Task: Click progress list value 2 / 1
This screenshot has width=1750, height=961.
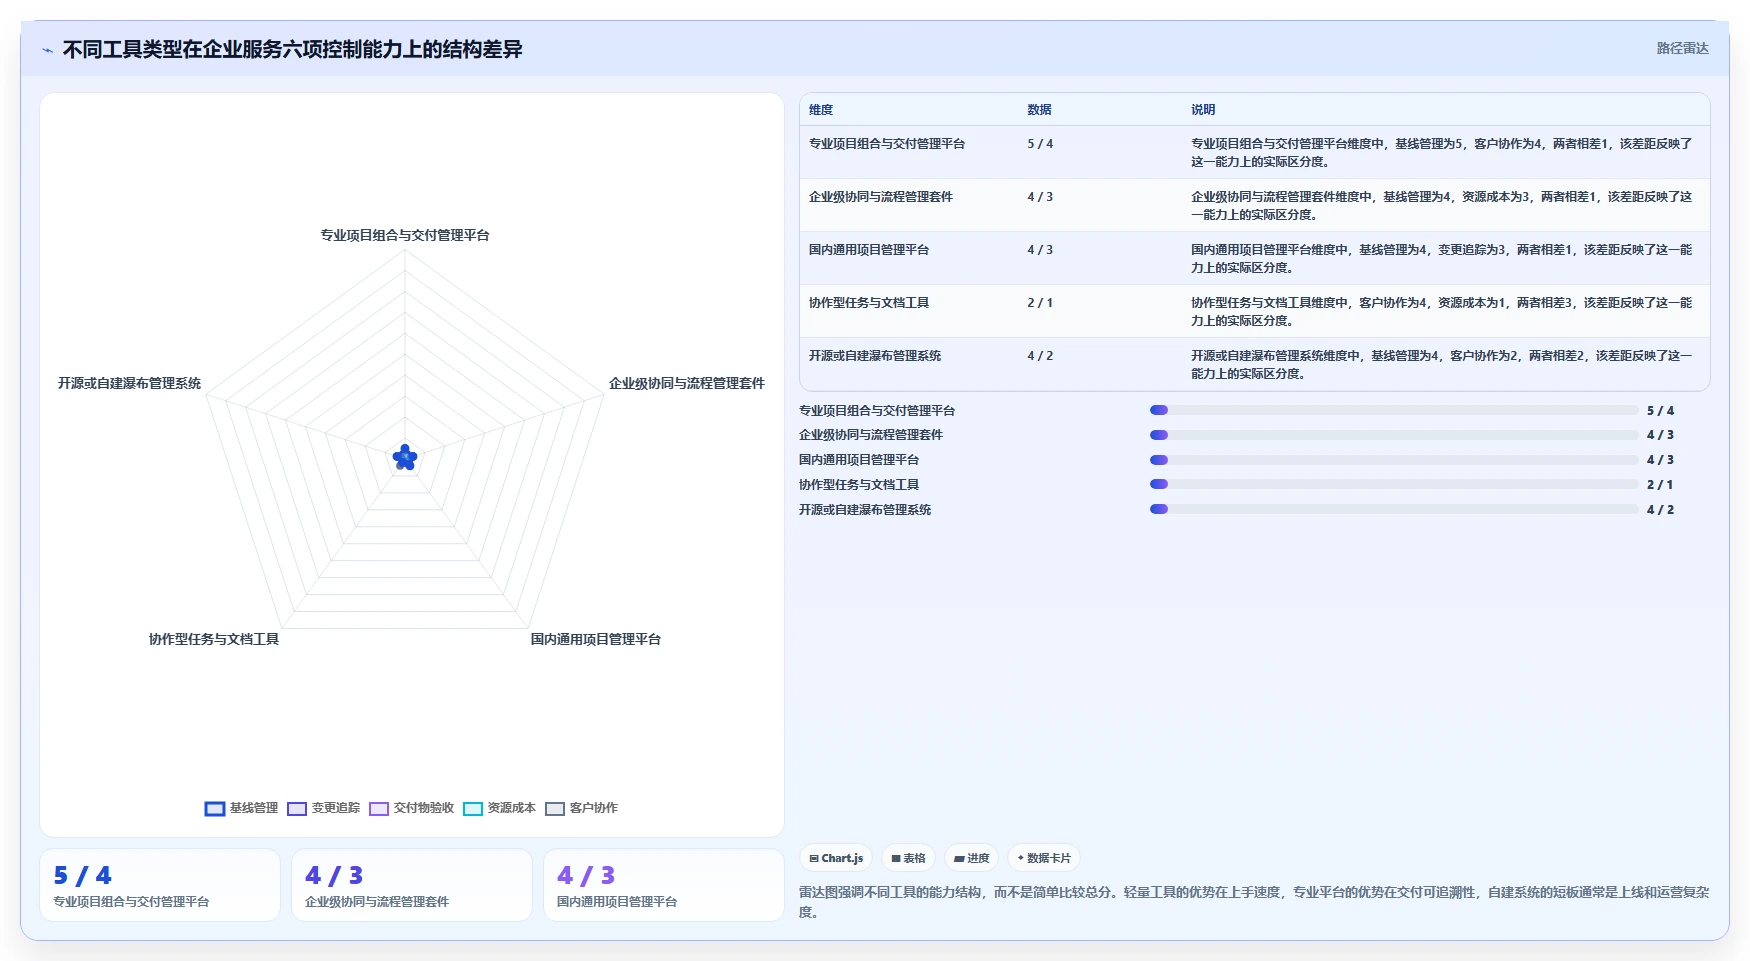Action: coord(1660,485)
